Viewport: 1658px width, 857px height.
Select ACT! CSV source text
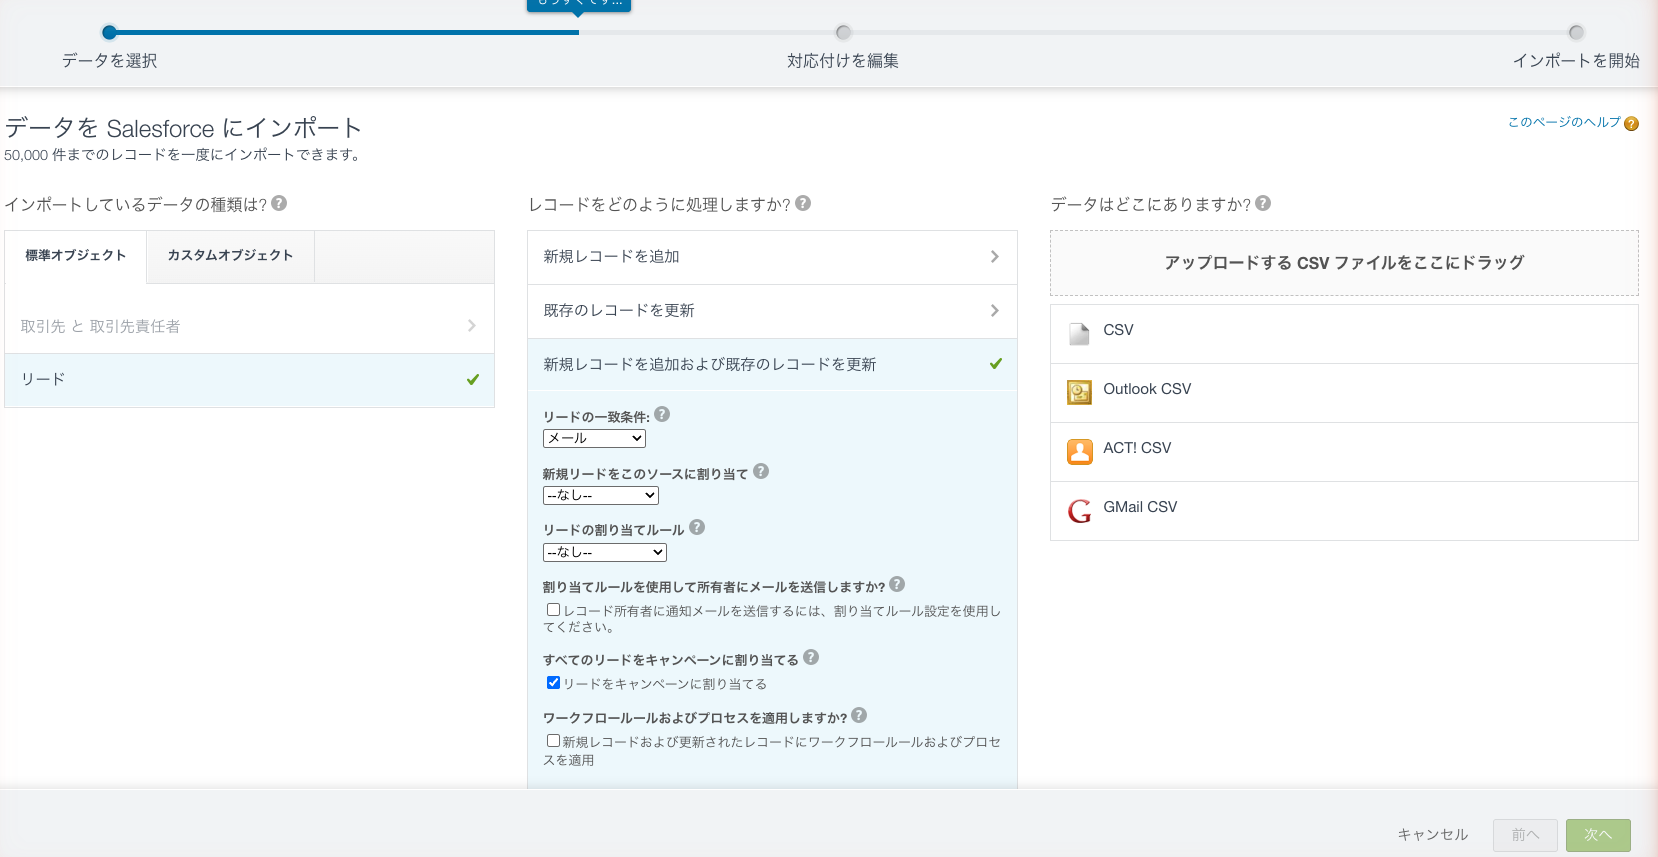1137,448
